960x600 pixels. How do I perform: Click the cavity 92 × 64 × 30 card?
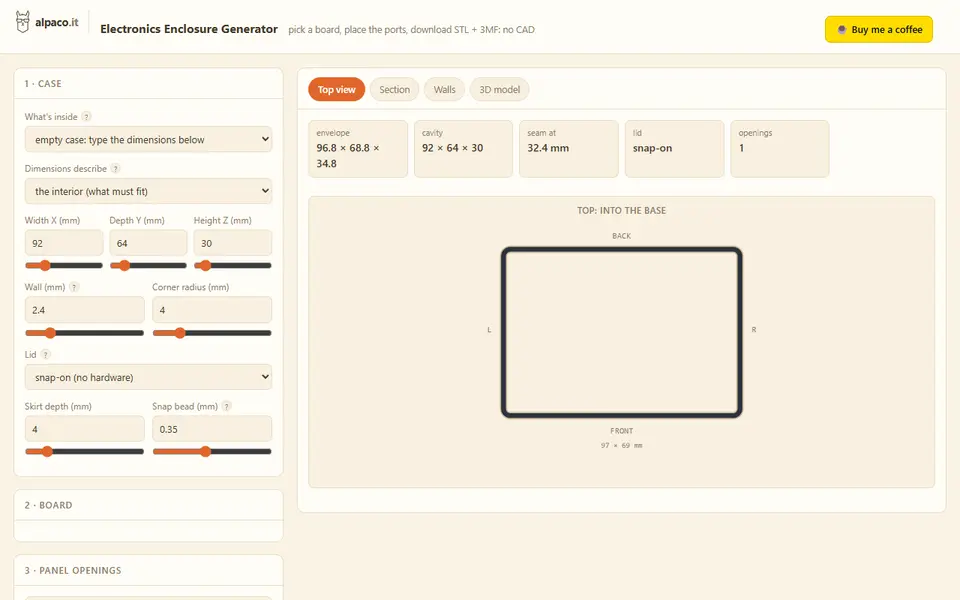(x=463, y=149)
